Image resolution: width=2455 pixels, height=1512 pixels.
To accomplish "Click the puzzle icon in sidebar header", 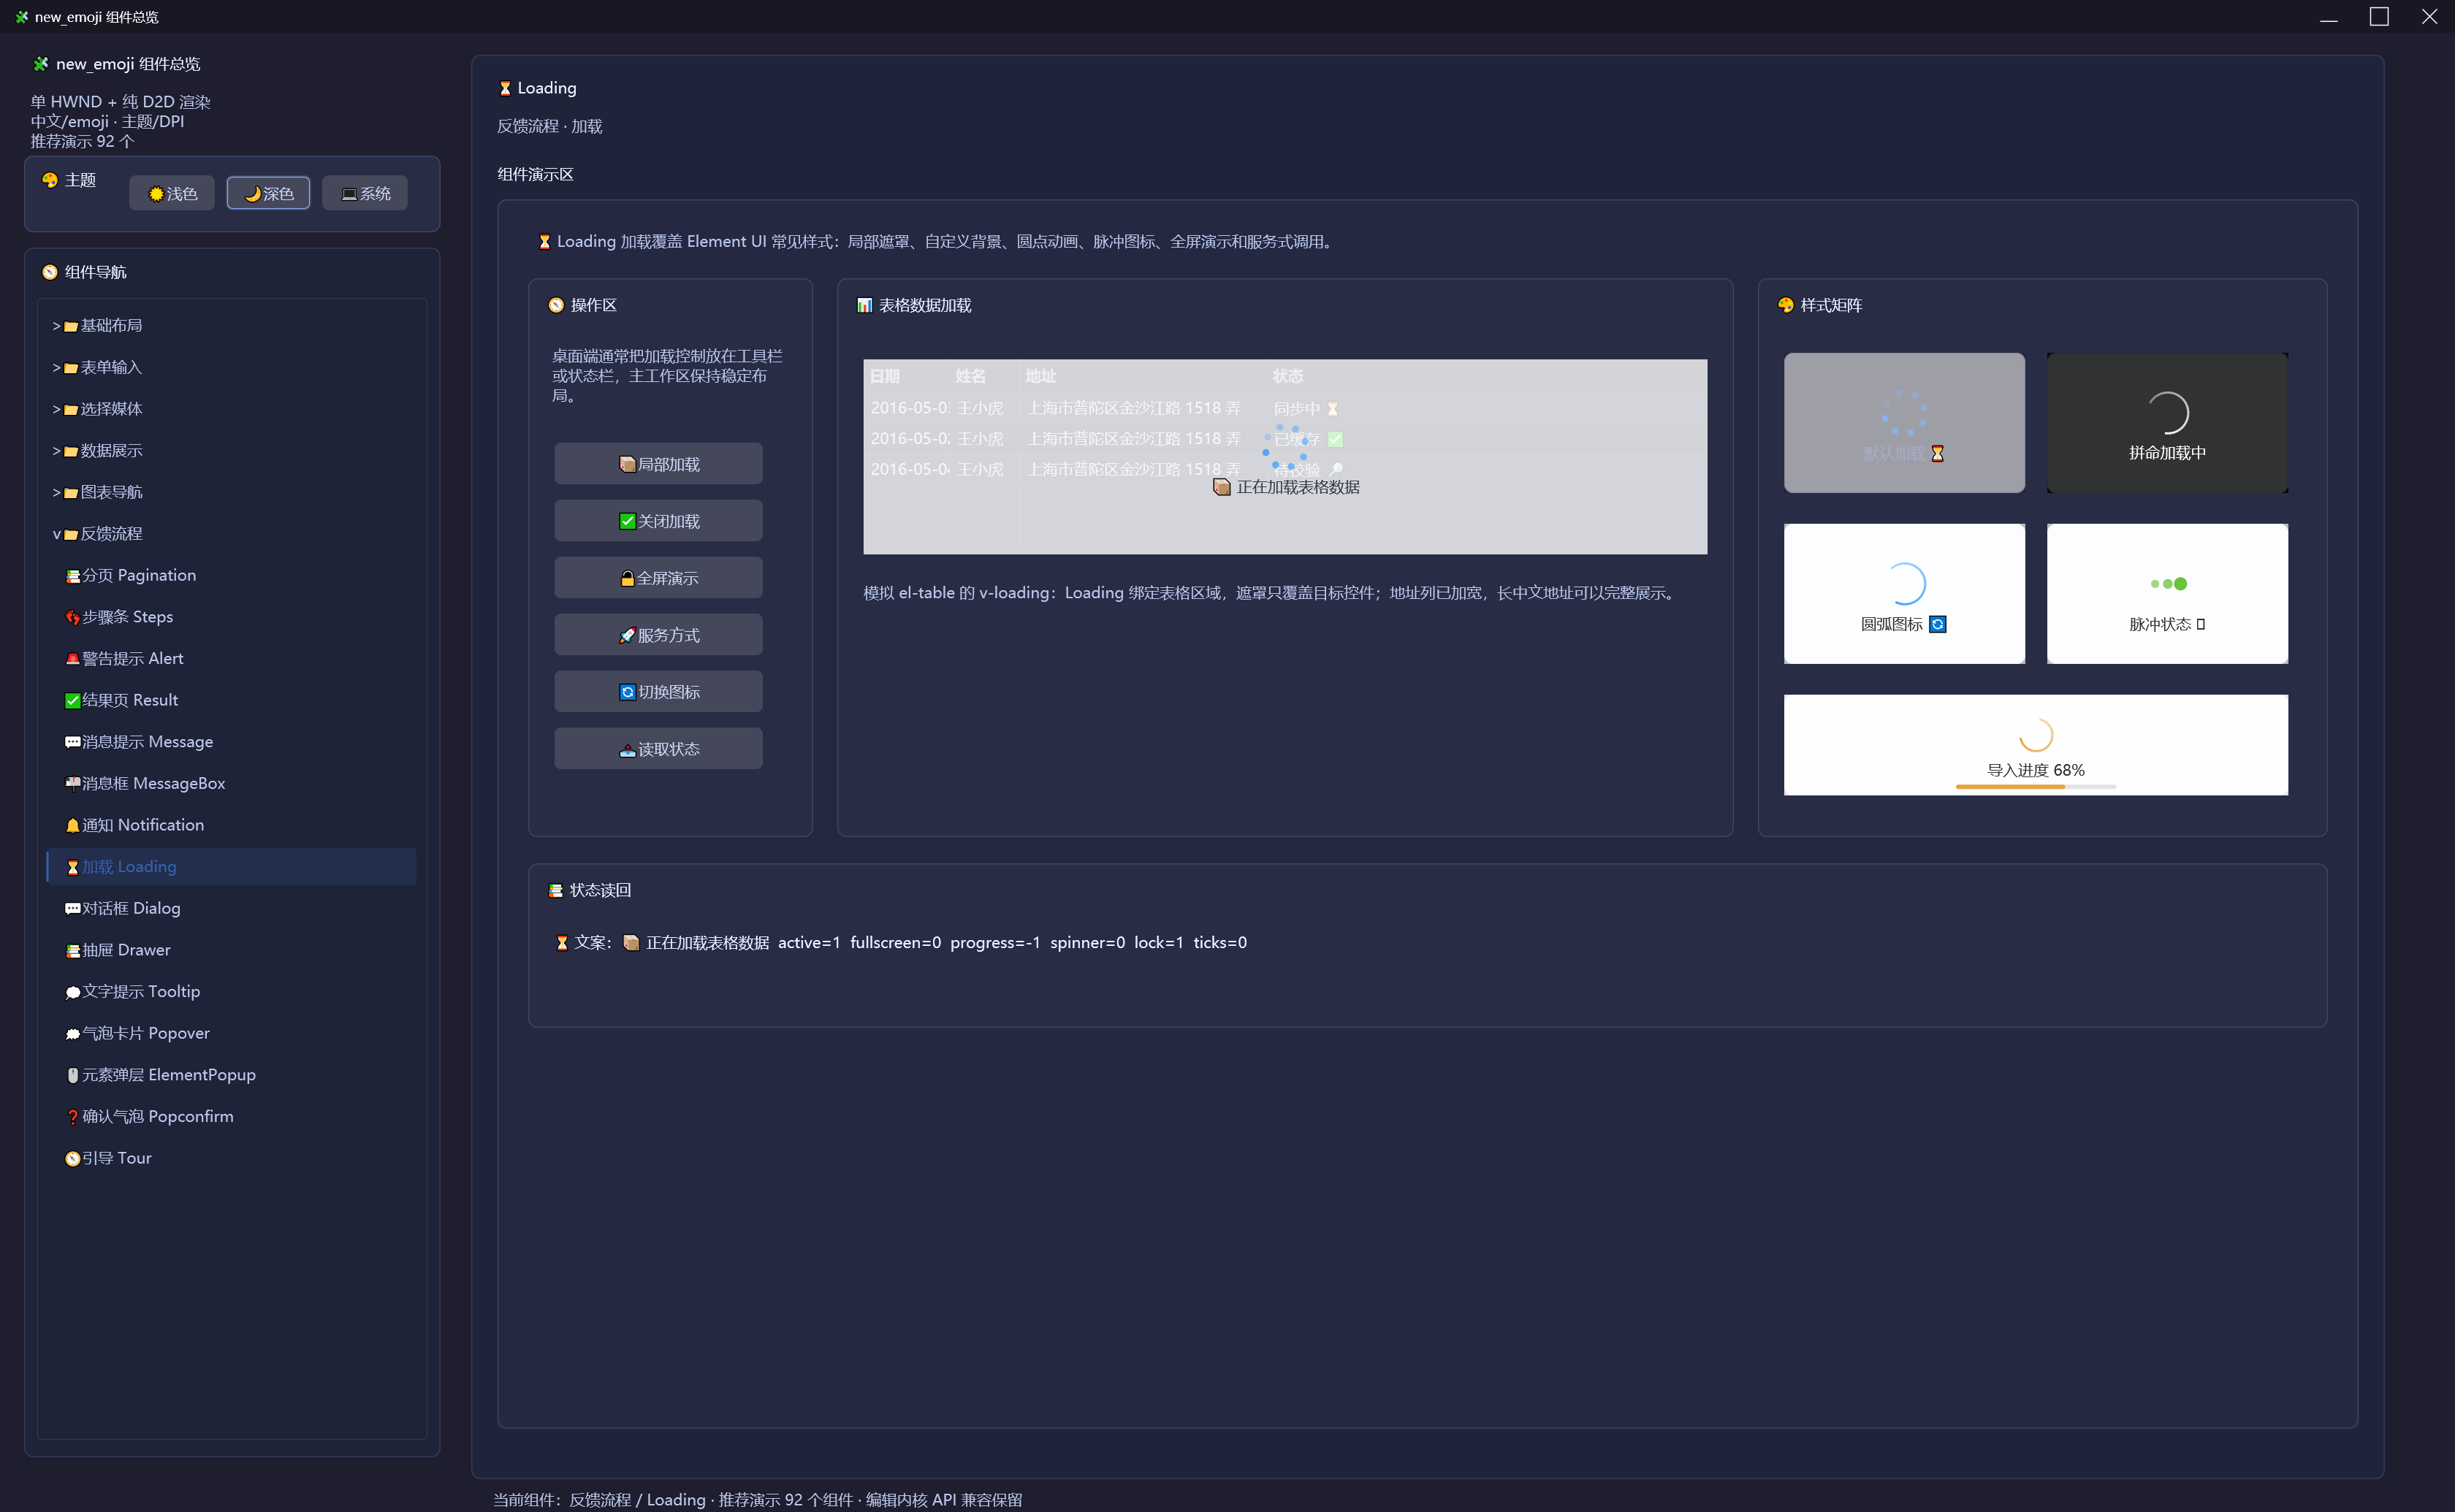I will point(41,64).
